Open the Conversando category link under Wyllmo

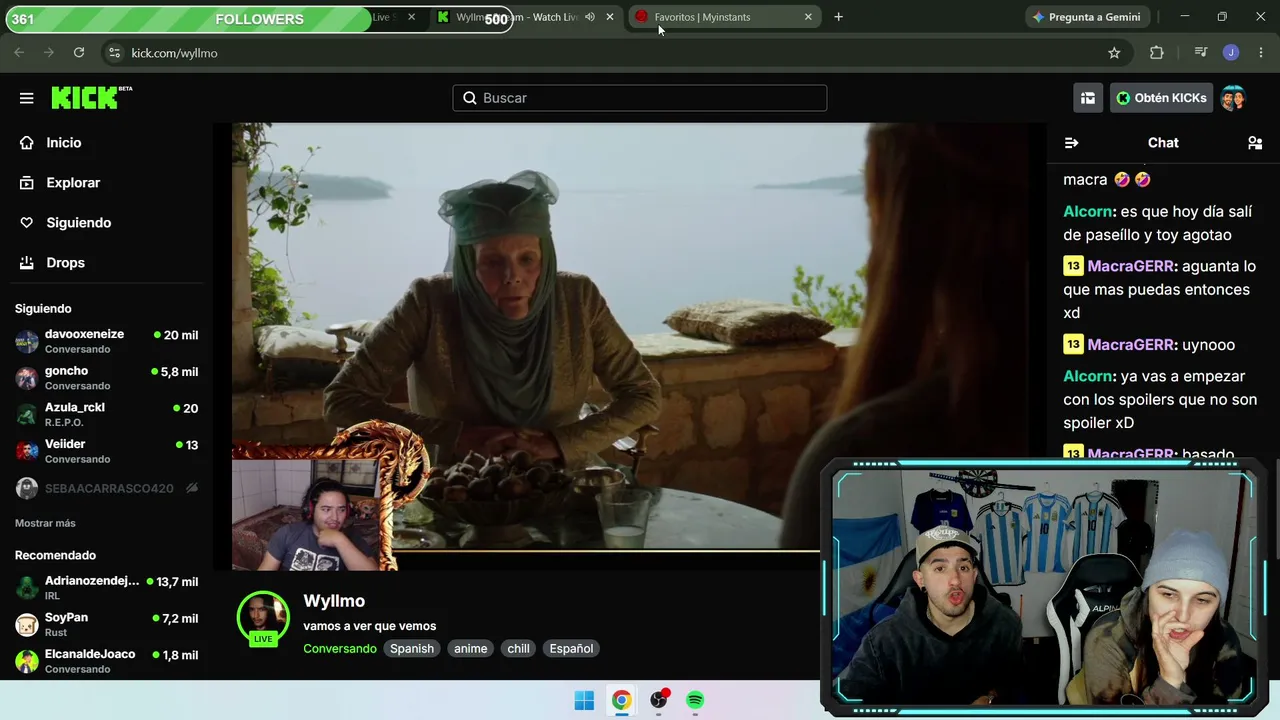coord(340,649)
